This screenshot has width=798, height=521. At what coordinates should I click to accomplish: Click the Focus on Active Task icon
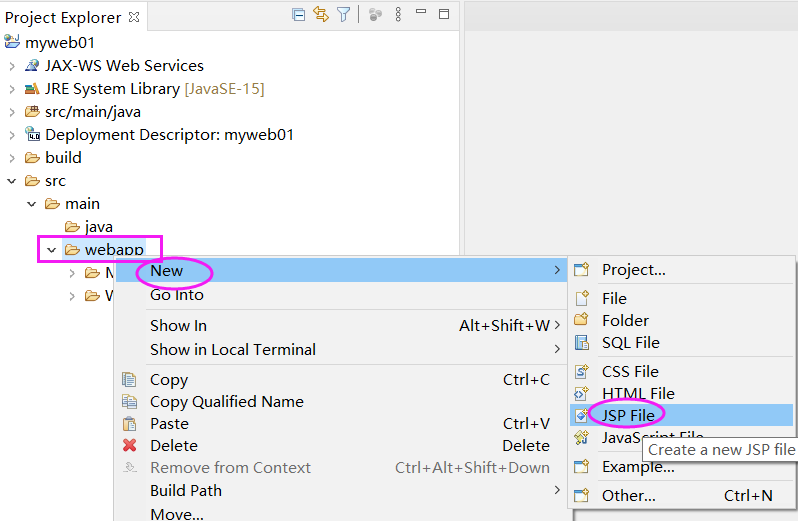(x=375, y=15)
